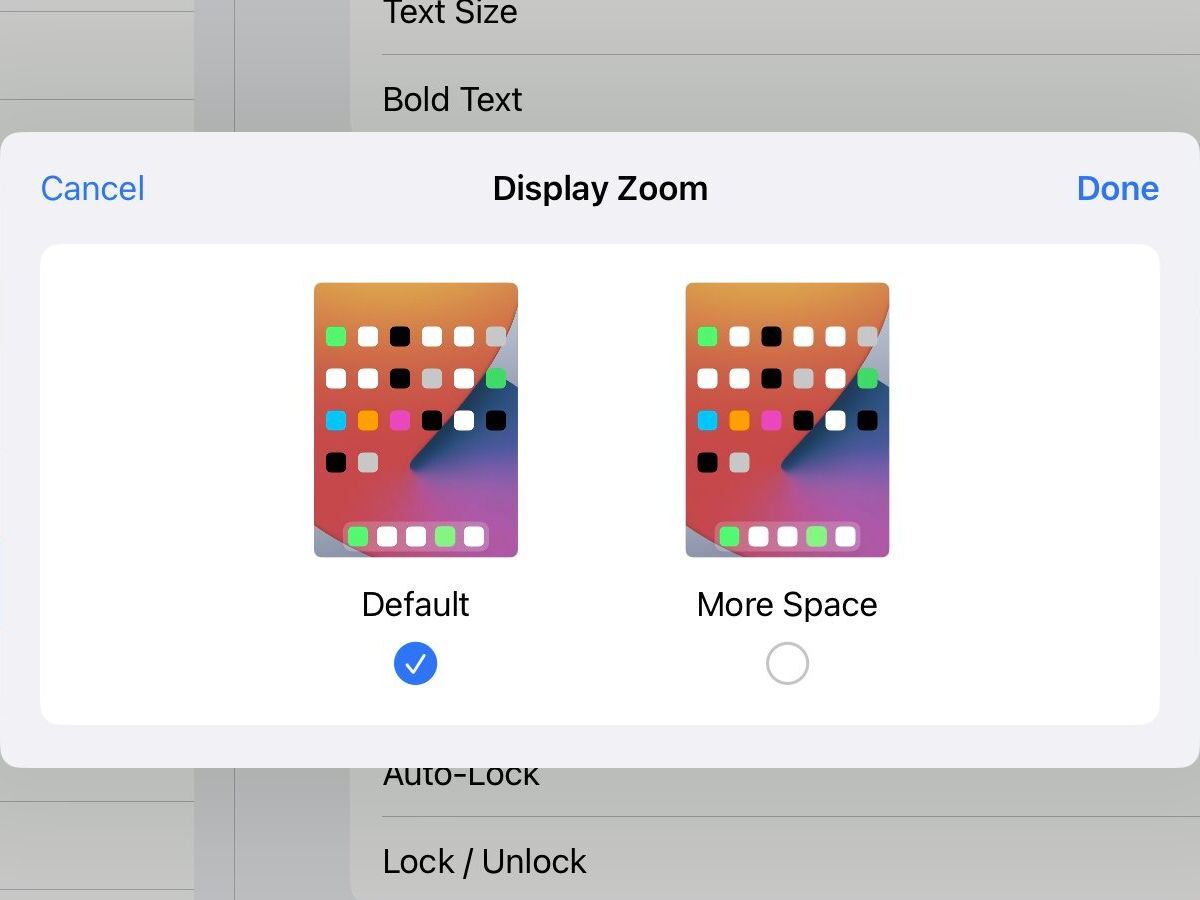This screenshot has width=1200, height=900.
Task: Tap the black app icon in More Space preview
Action: point(706,462)
